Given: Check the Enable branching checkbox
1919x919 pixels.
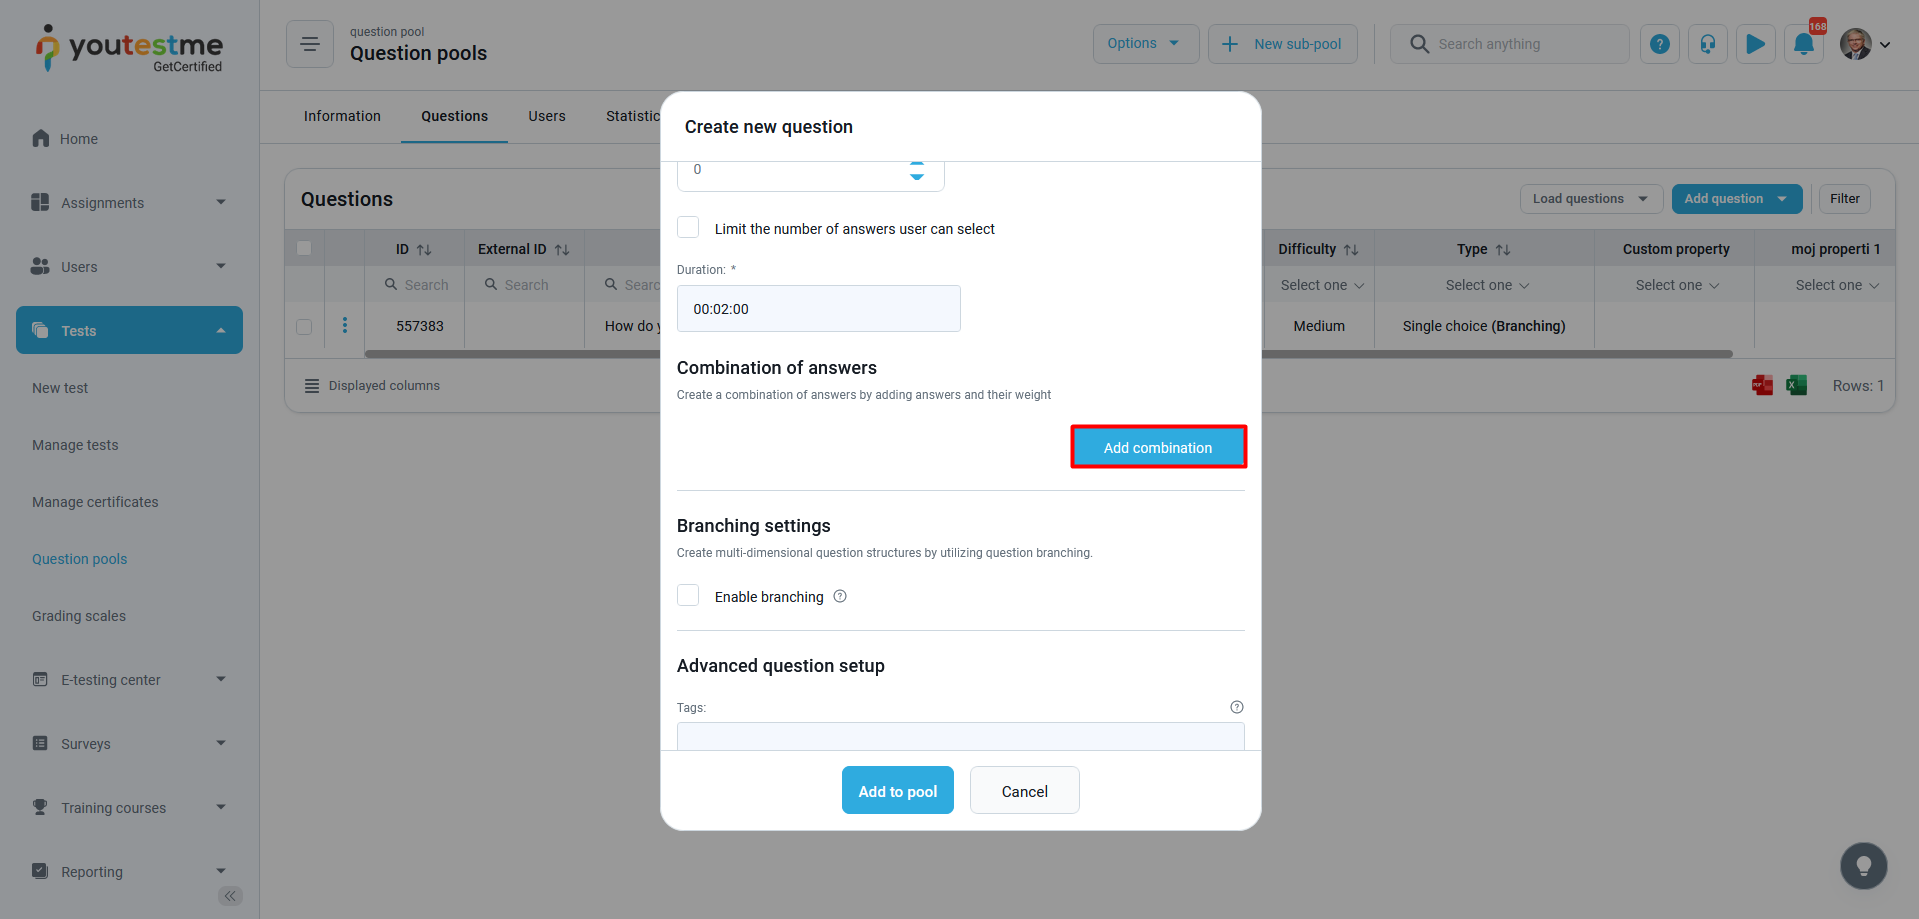Looking at the screenshot, I should pyautogui.click(x=688, y=596).
